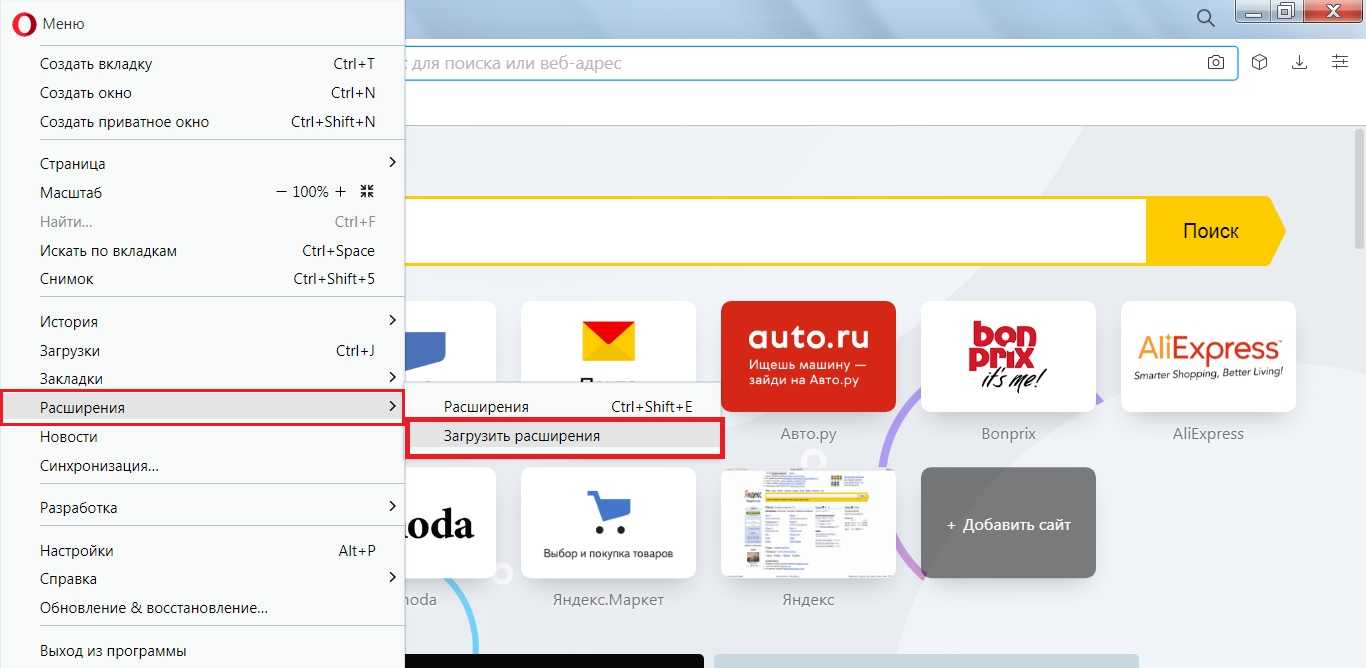Image resolution: width=1366 pixels, height=668 pixels.
Task: Choose the Снимок menu entry
Action: pos(203,279)
